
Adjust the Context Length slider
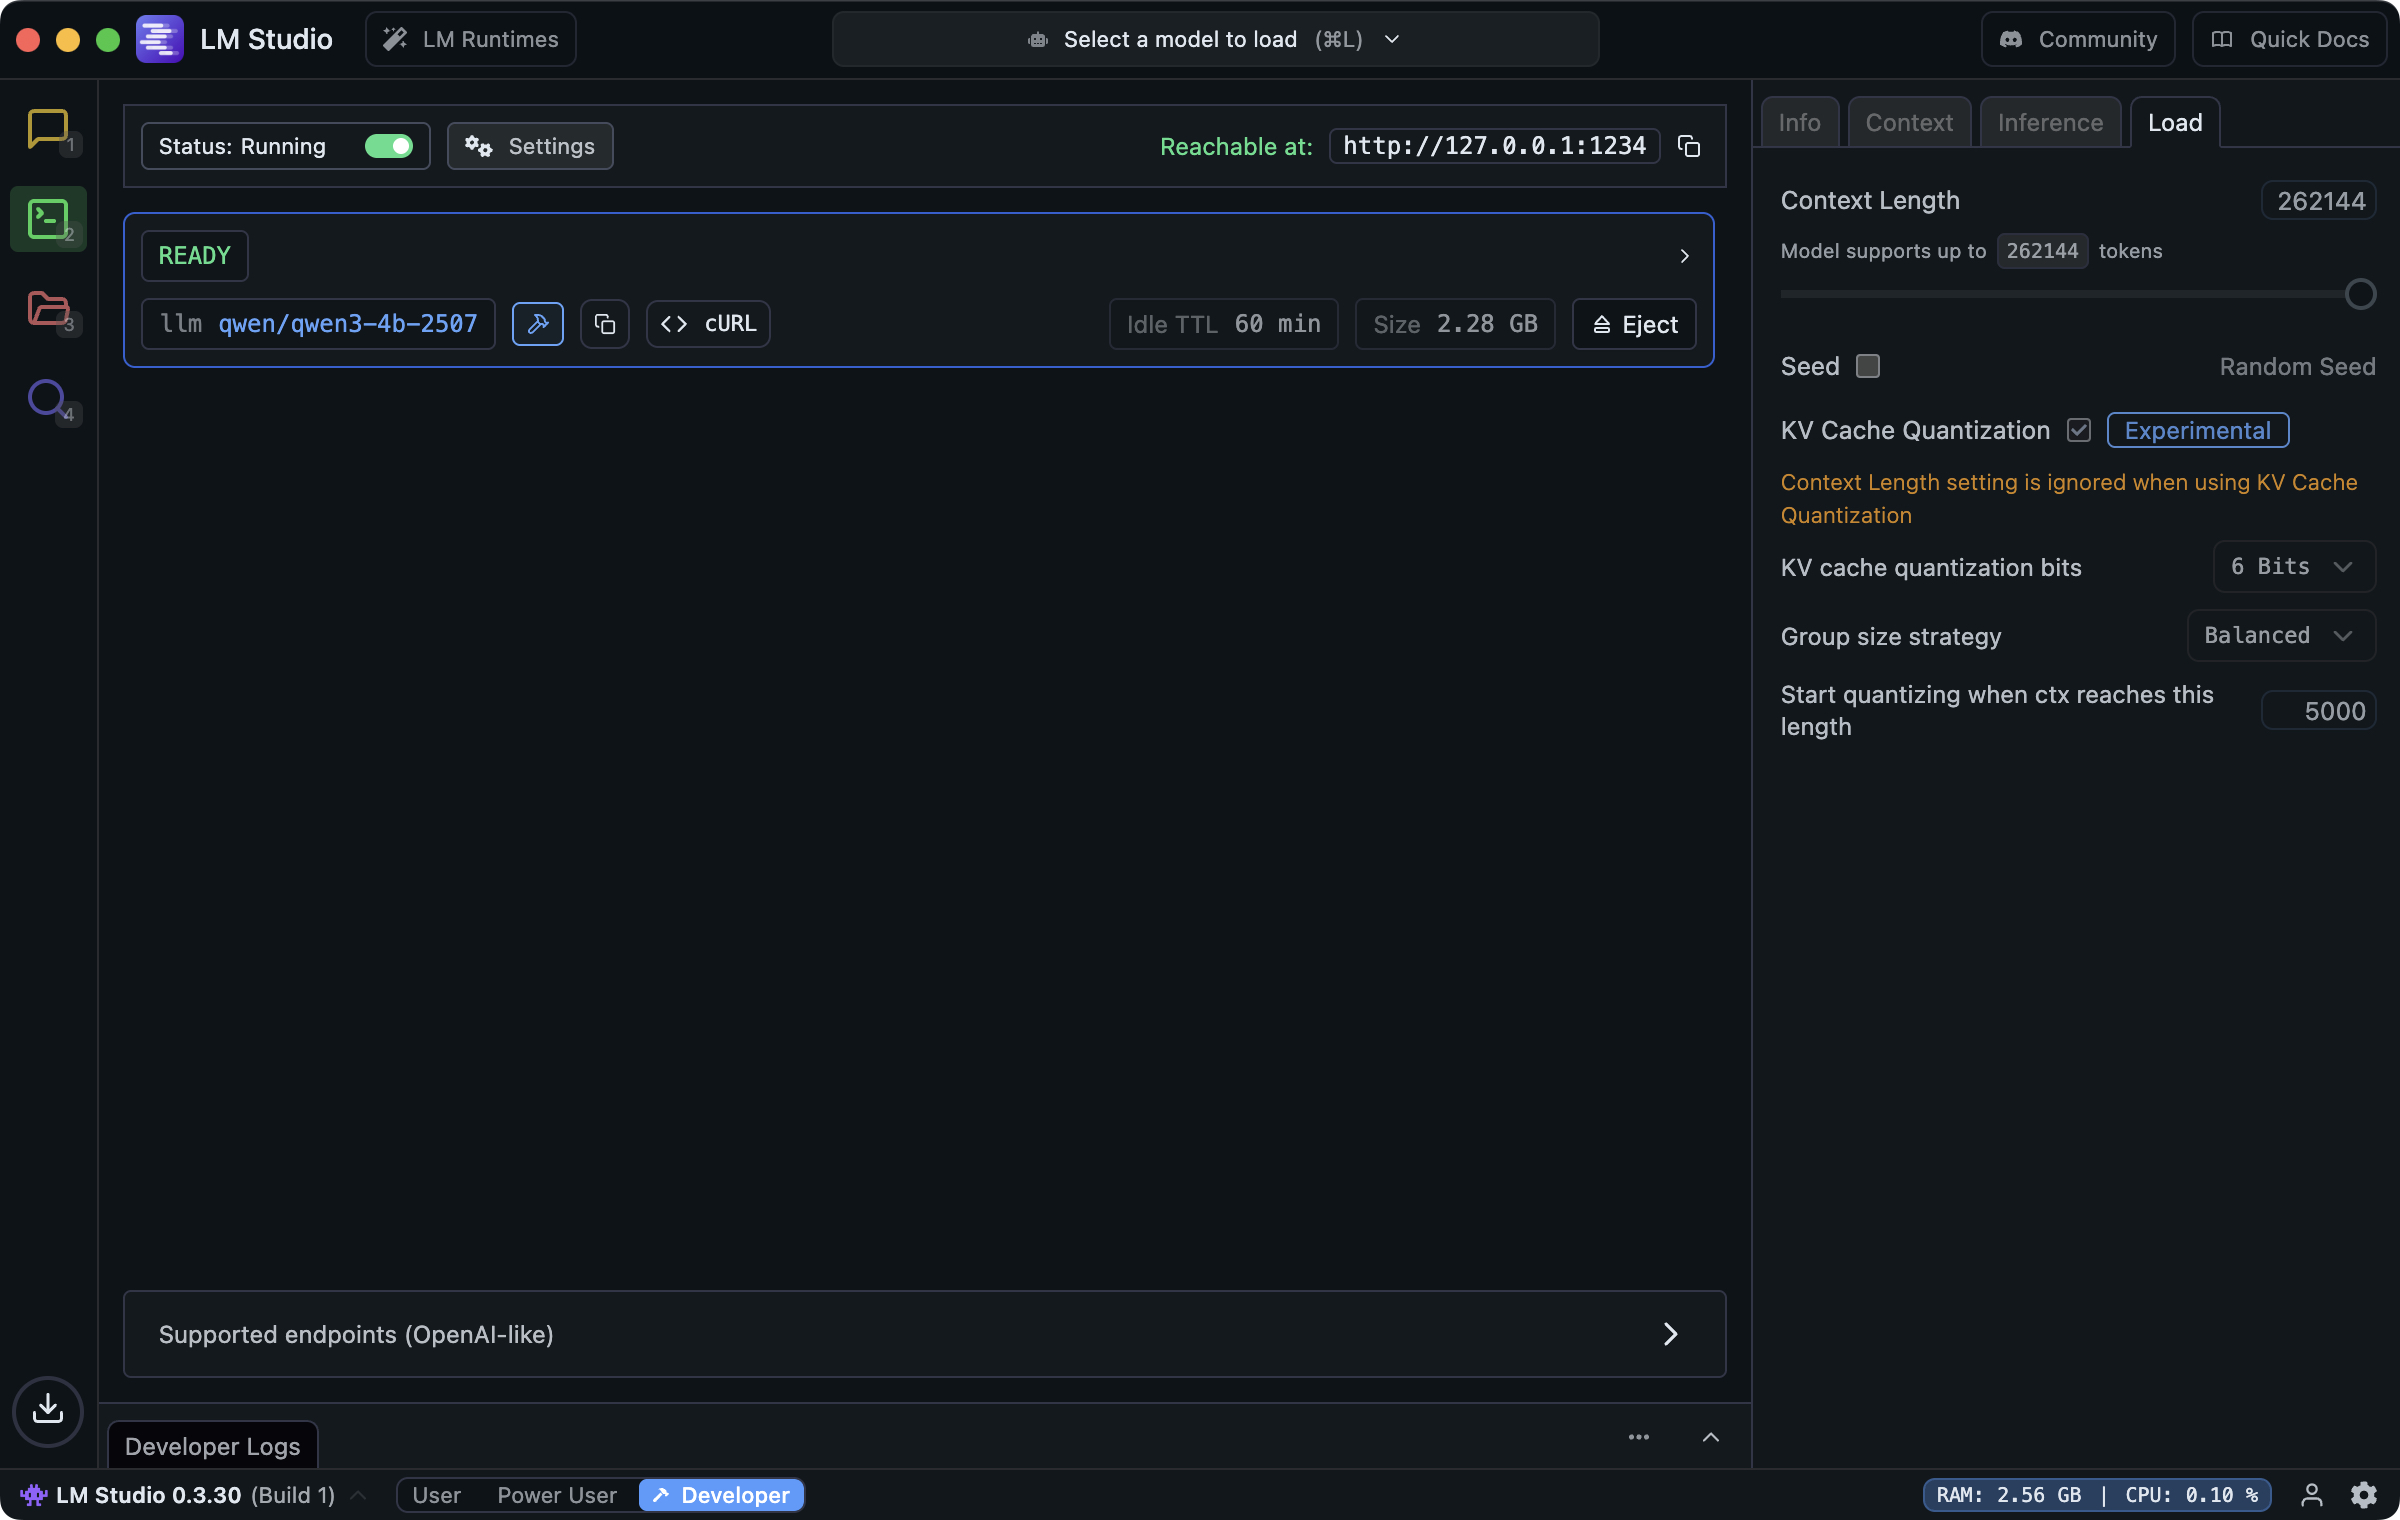coord(2361,293)
